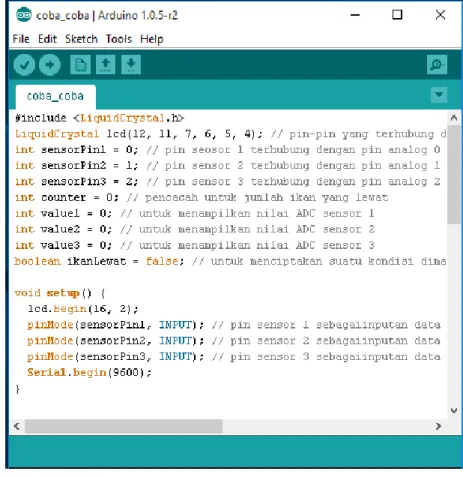Open the Sketch menu

[81, 39]
